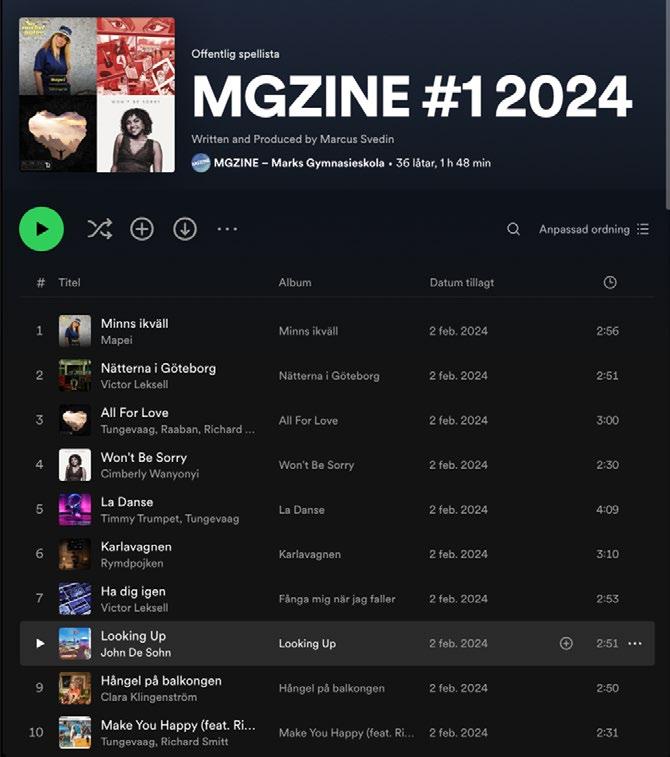Click Hångel på balkongen cover thumbnail
The image size is (670, 757).
pos(75,688)
